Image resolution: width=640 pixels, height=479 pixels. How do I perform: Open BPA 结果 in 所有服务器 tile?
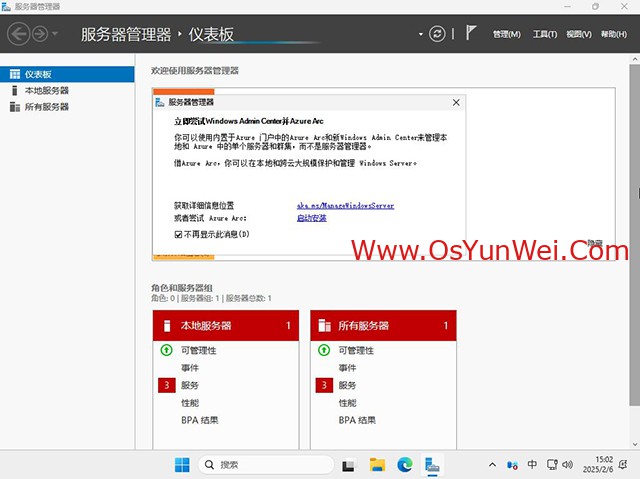click(x=357, y=420)
